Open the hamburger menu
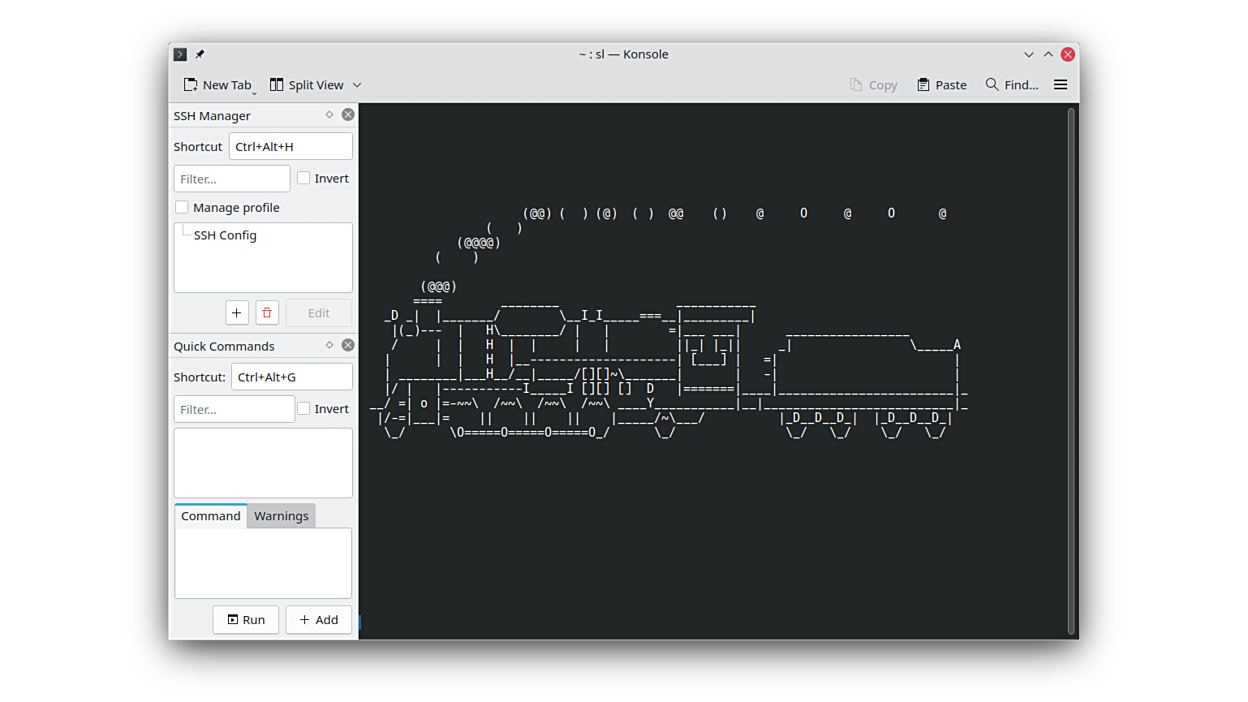The height and width of the screenshot is (702, 1248). 1060,85
